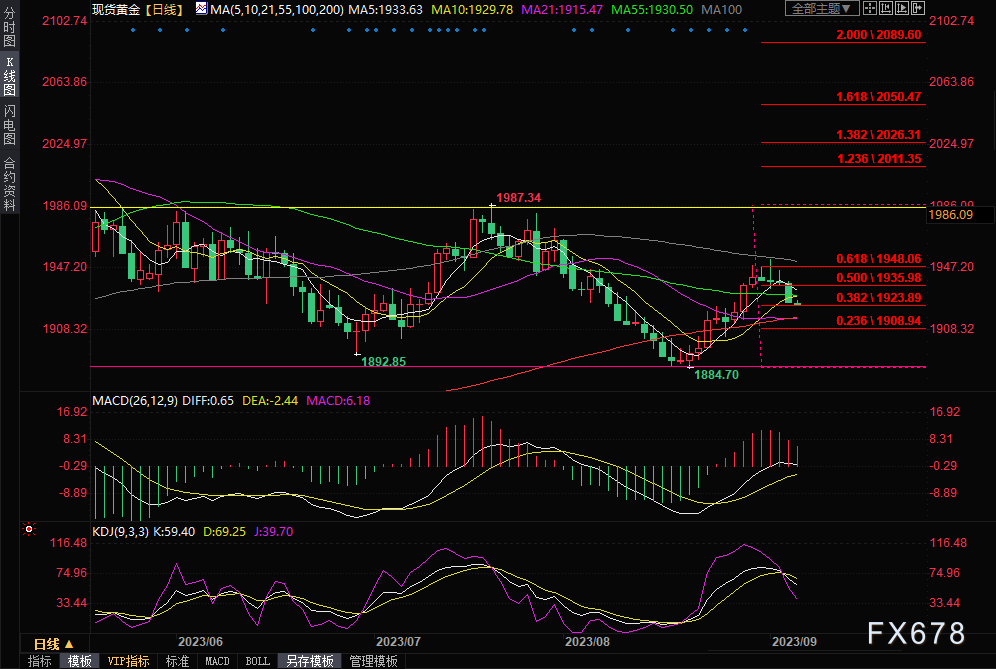
Task: Toggle the 模板 panel button
Action: pyautogui.click(x=79, y=661)
